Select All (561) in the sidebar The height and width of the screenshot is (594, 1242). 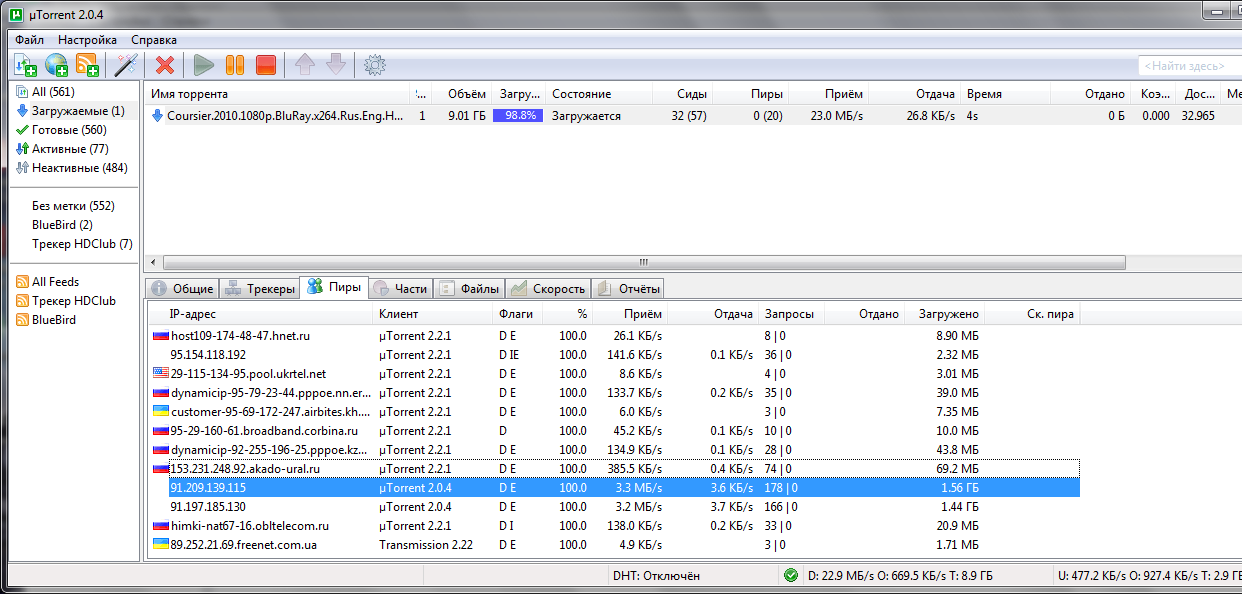point(54,92)
